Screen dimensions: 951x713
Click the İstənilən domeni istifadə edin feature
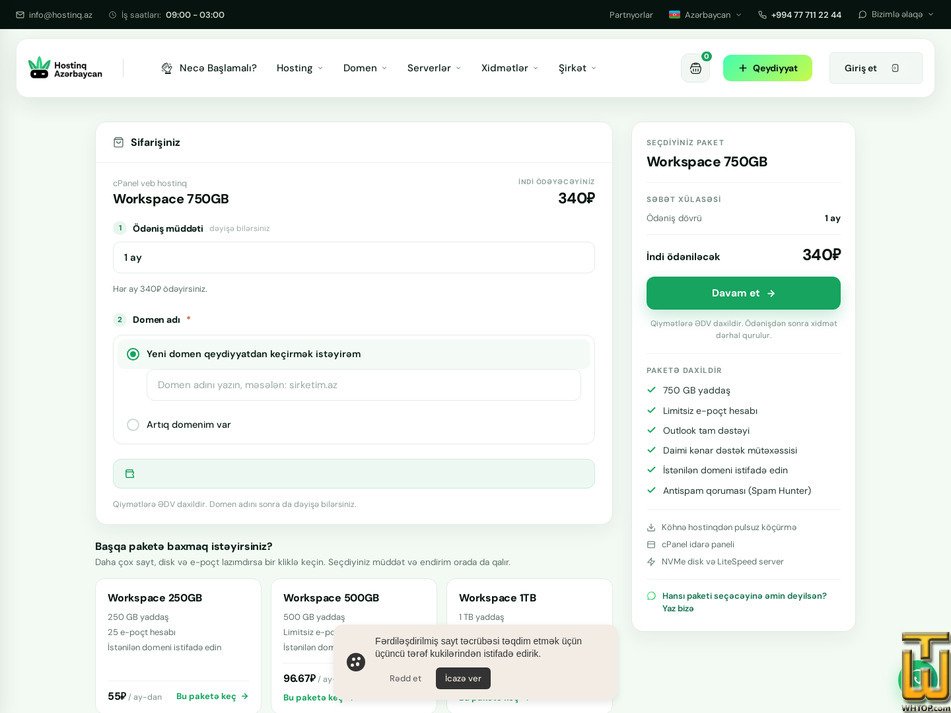725,470
